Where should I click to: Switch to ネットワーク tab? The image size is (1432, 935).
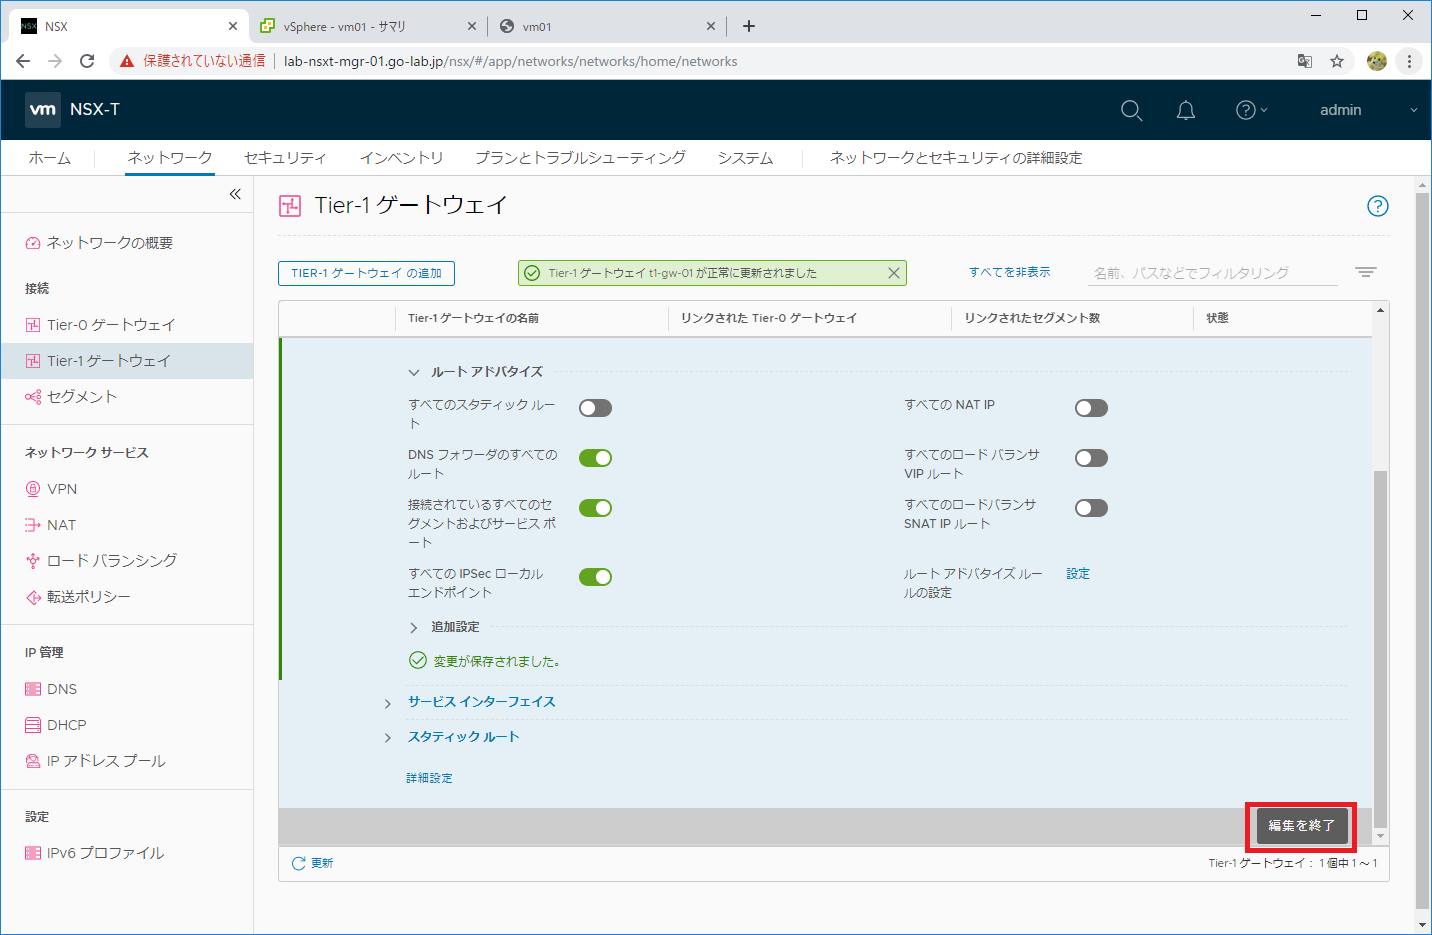tap(170, 158)
